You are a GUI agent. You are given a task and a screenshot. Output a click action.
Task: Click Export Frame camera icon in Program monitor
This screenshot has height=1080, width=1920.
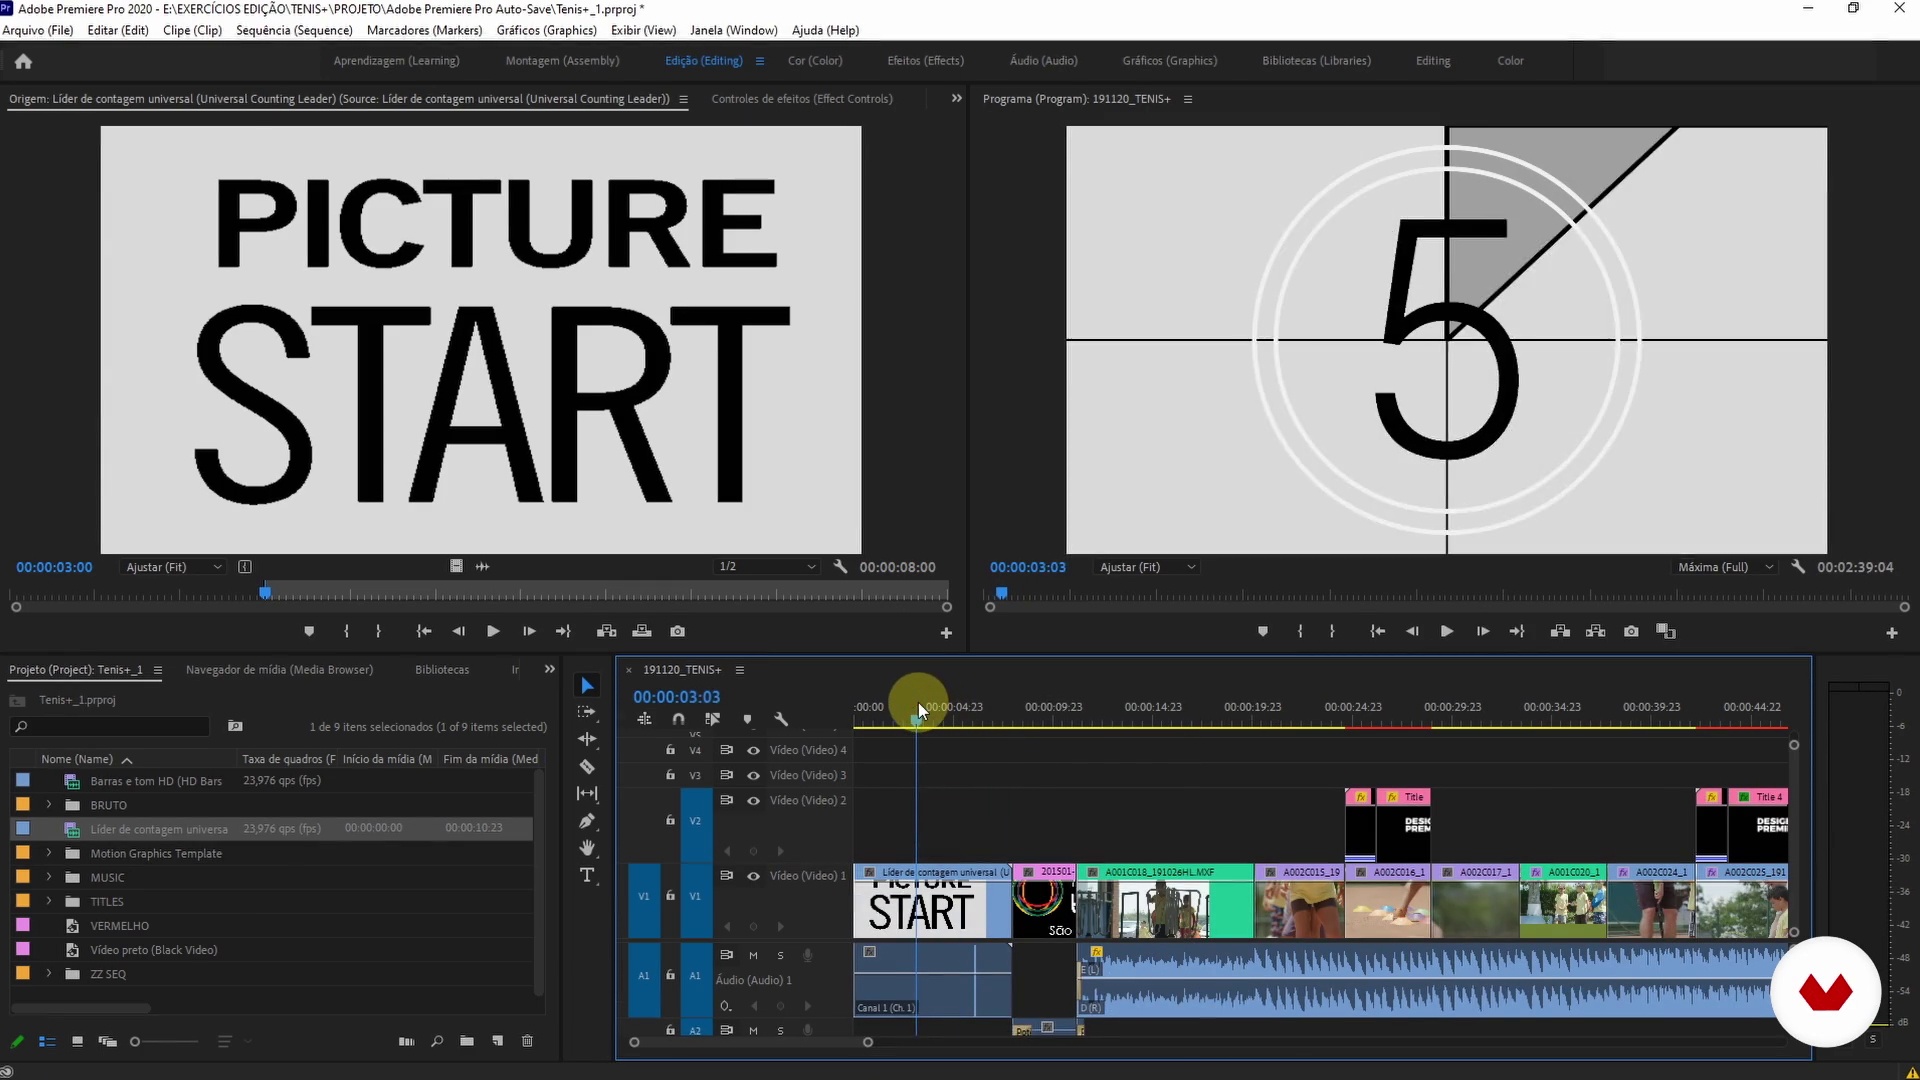click(x=1631, y=631)
